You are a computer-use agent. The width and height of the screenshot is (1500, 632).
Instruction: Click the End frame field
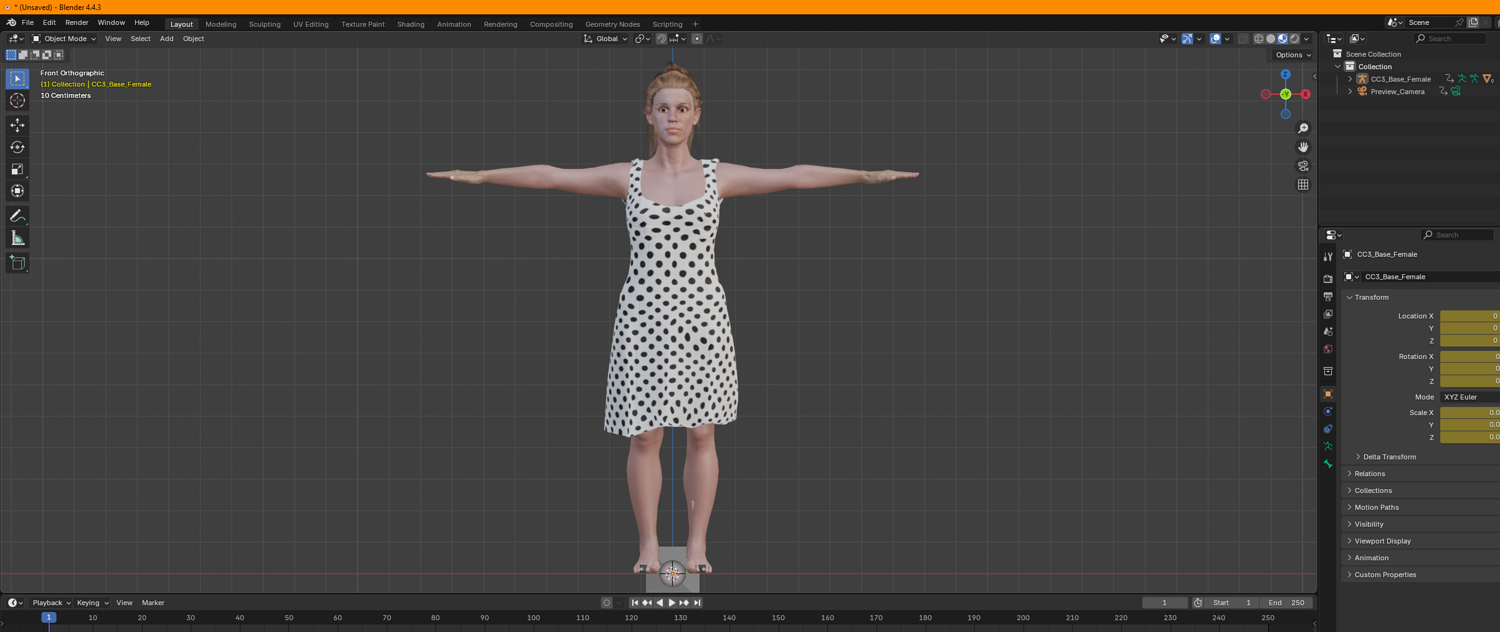pyautogui.click(x=1285, y=603)
